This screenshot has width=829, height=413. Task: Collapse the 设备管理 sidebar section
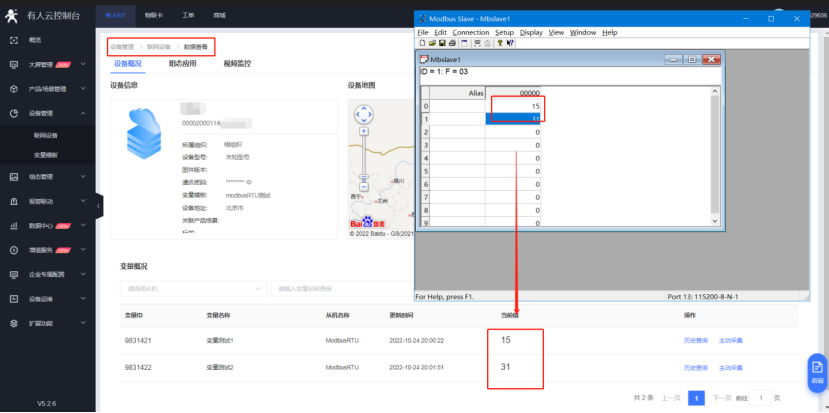click(x=83, y=113)
